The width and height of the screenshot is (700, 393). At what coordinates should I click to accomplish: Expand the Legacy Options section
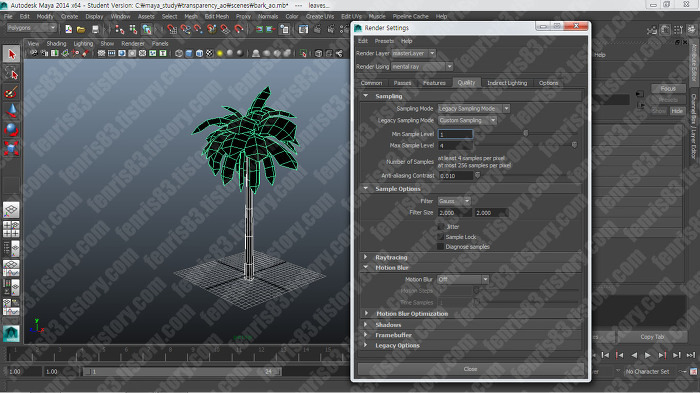tap(366, 345)
